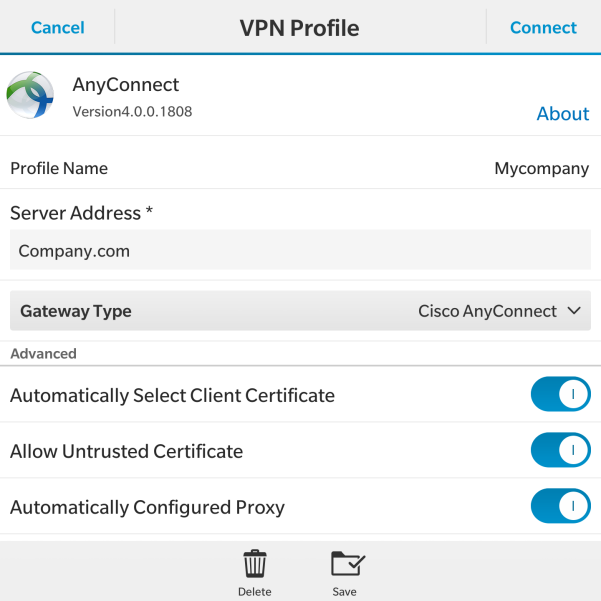Viewport: 601px width, 601px height.
Task: Select the Cisco AnyConnect gateway value
Action: [487, 311]
